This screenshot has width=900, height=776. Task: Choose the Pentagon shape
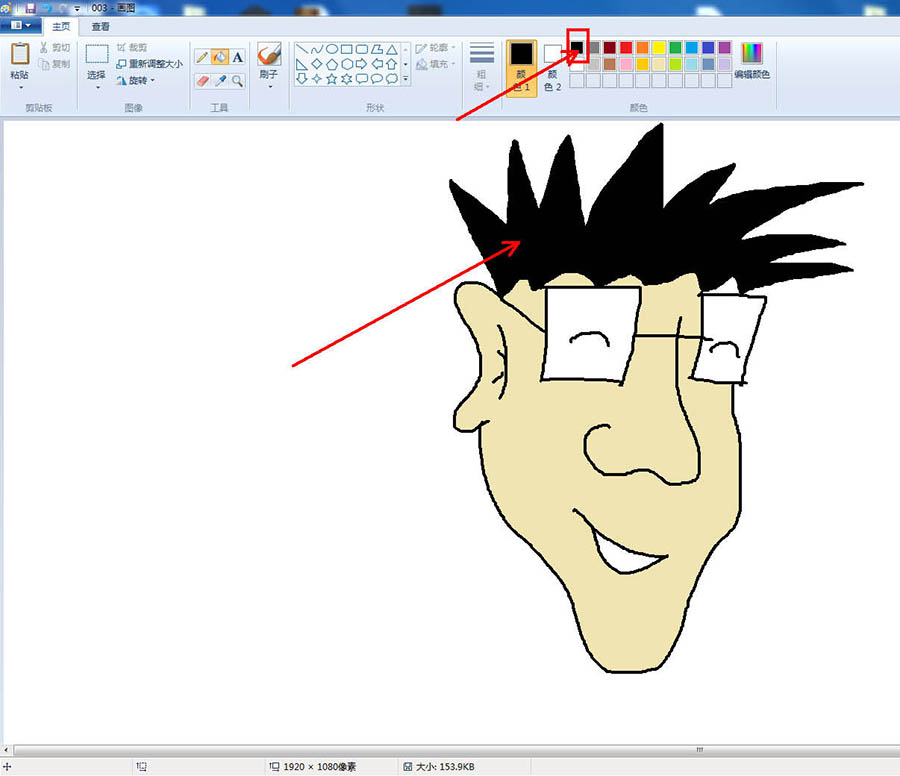(332, 64)
